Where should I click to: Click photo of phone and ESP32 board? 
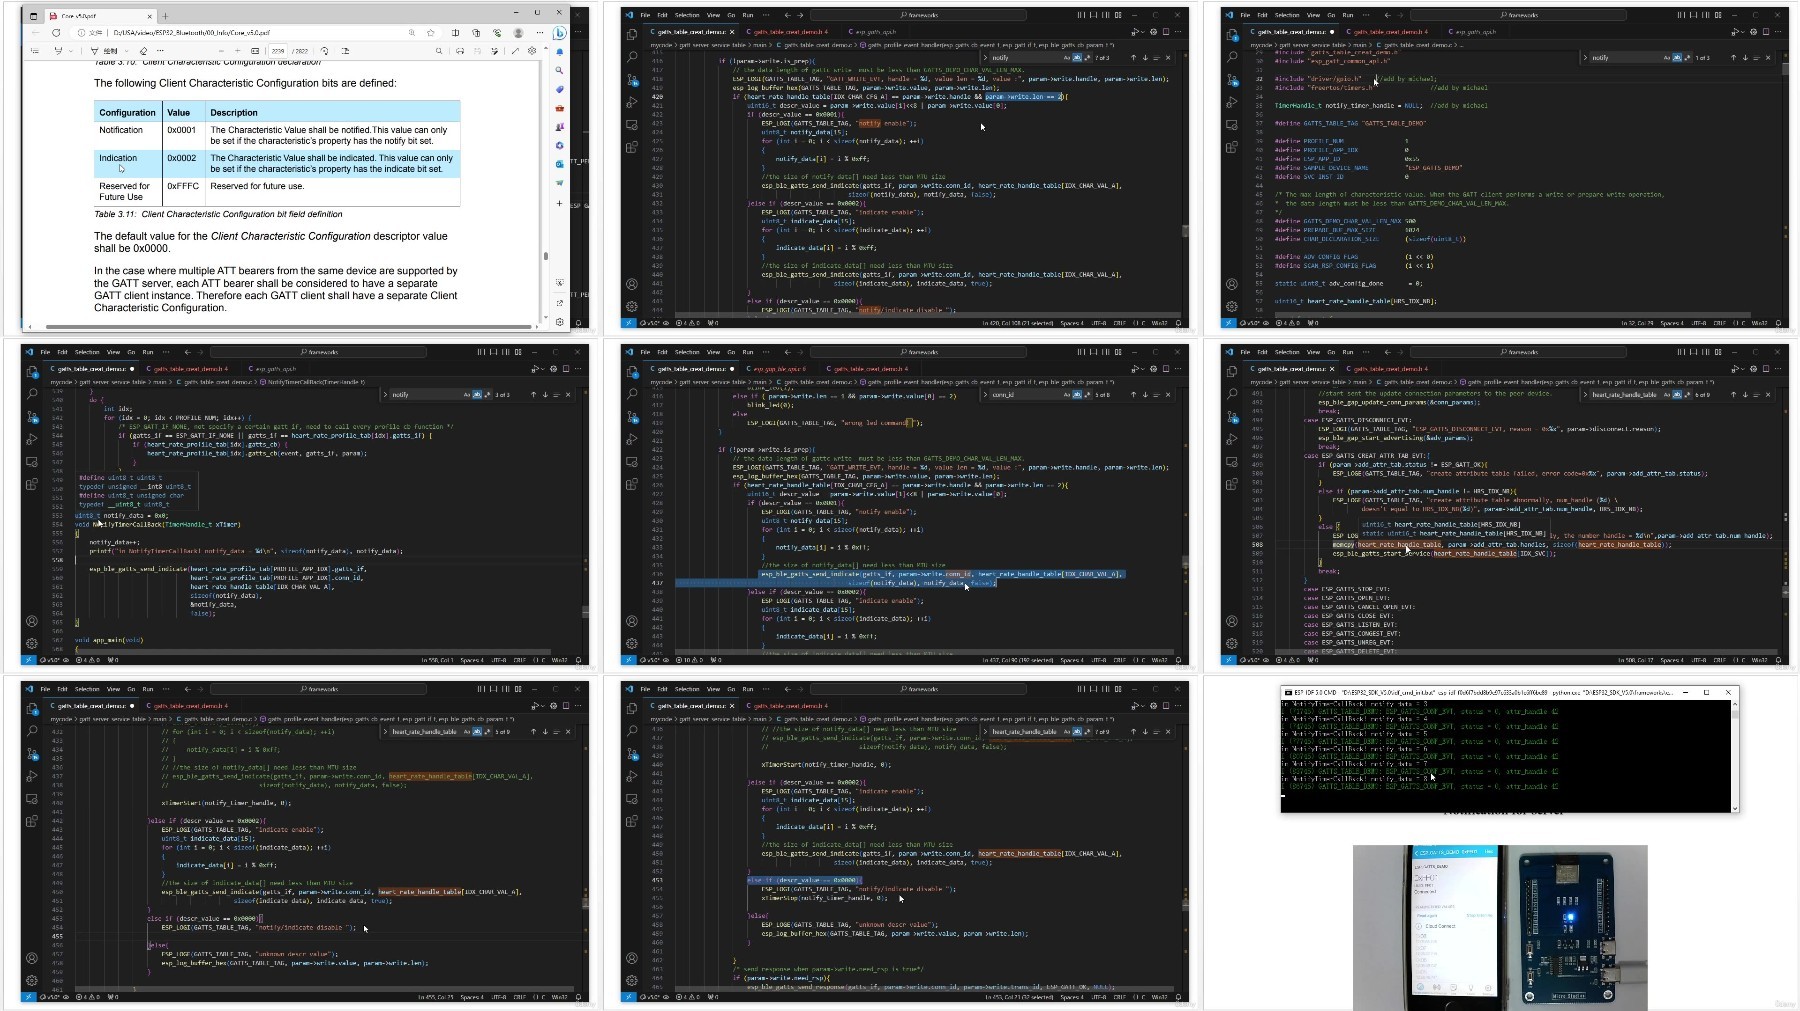coord(1500,927)
